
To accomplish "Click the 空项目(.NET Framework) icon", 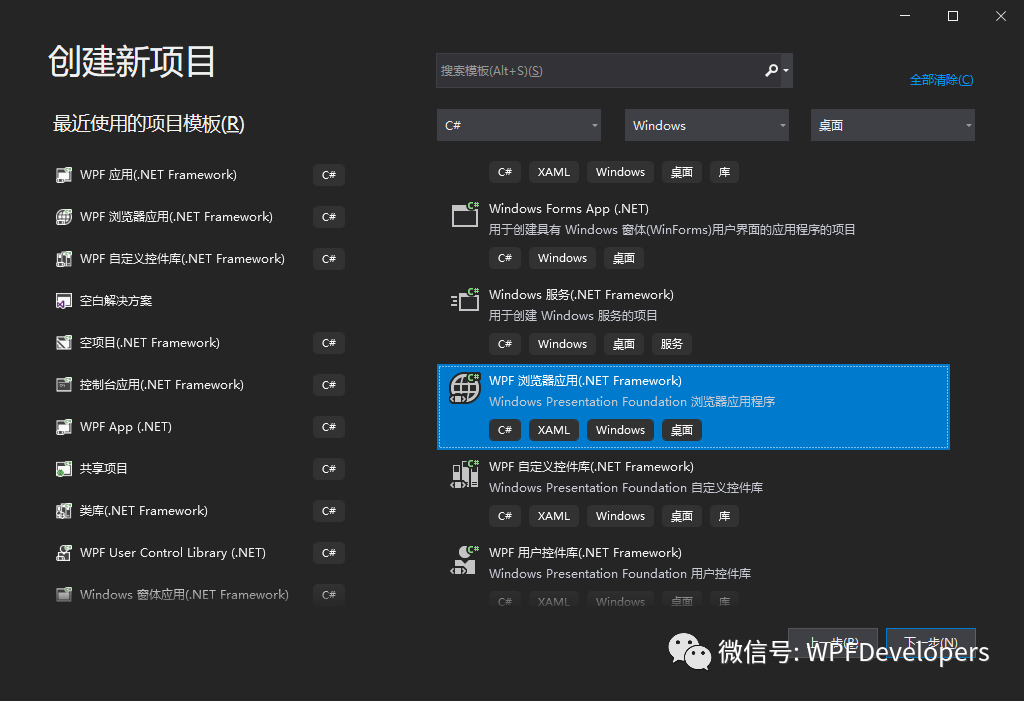I will (63, 343).
